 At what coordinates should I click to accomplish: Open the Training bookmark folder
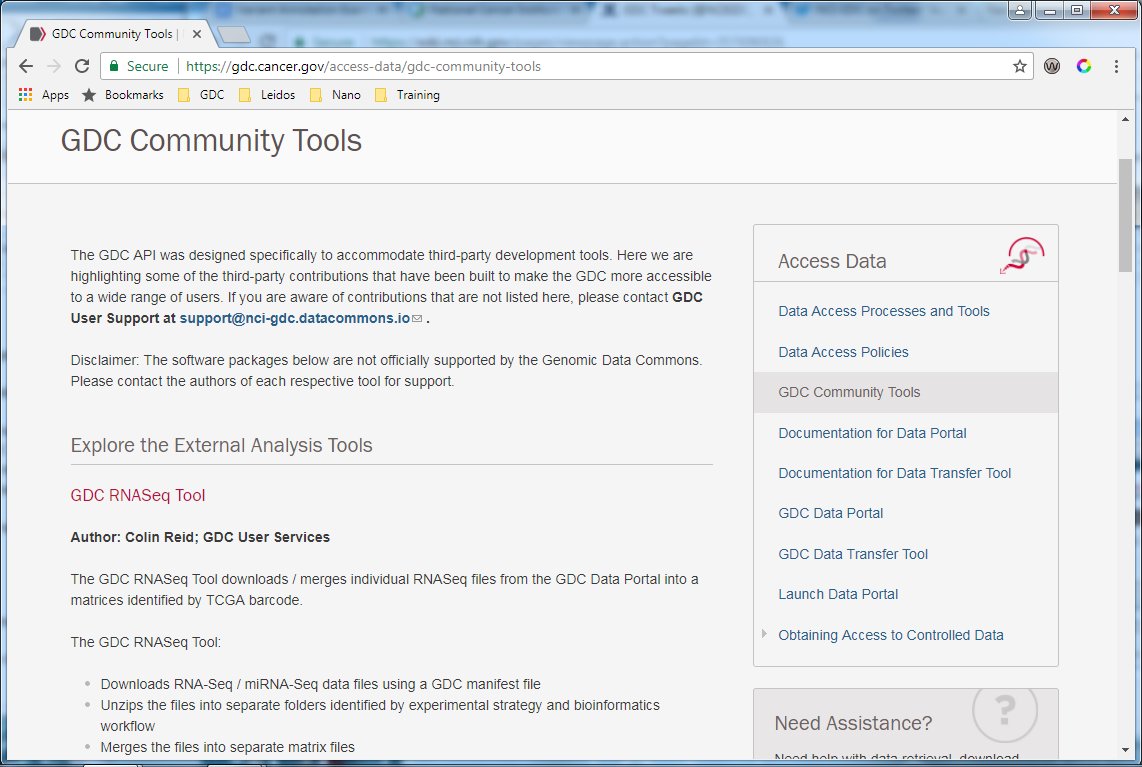(408, 95)
